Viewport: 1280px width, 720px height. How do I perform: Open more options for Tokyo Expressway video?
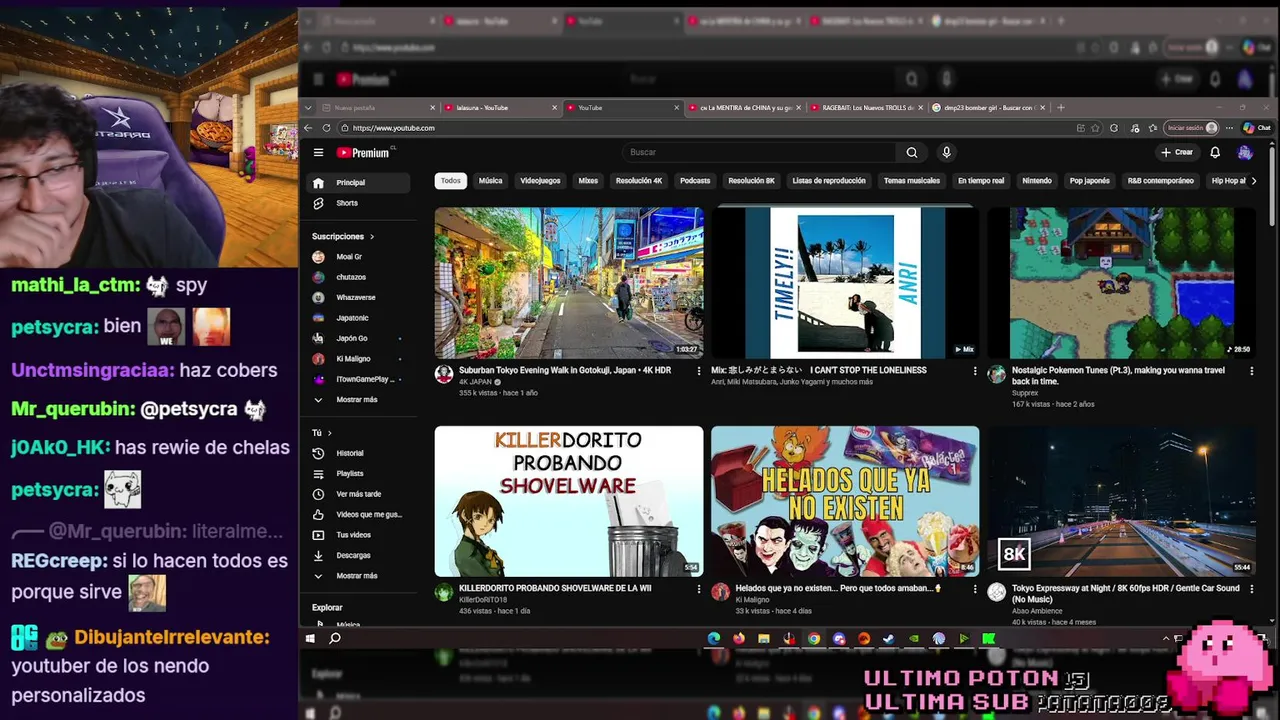tap(1251, 589)
